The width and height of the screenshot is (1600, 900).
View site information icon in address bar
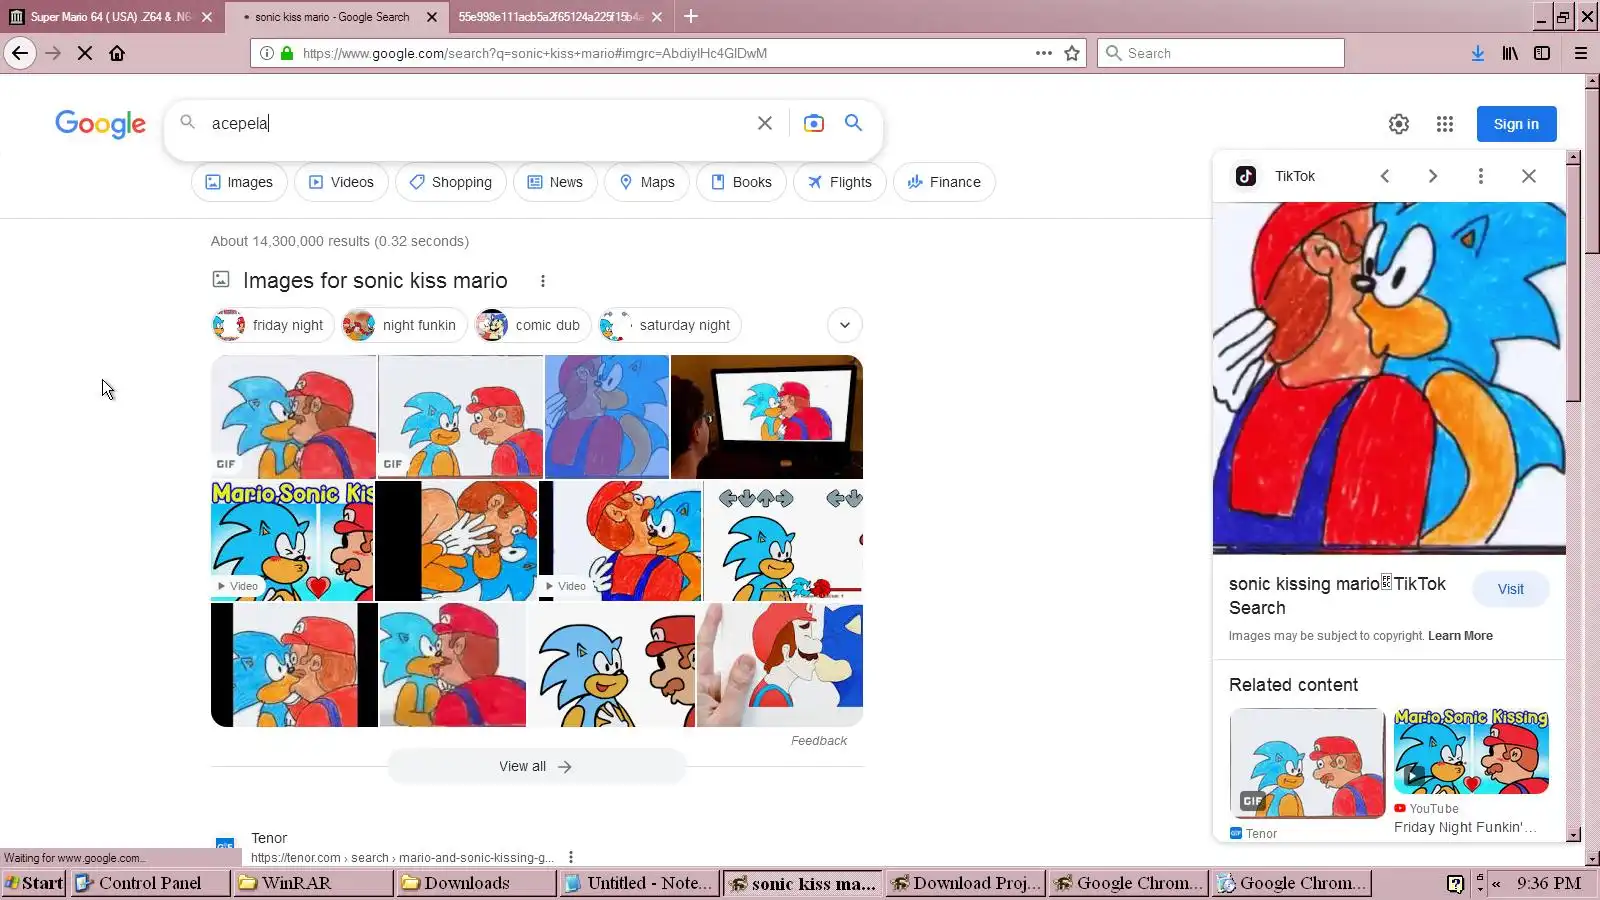[267, 53]
